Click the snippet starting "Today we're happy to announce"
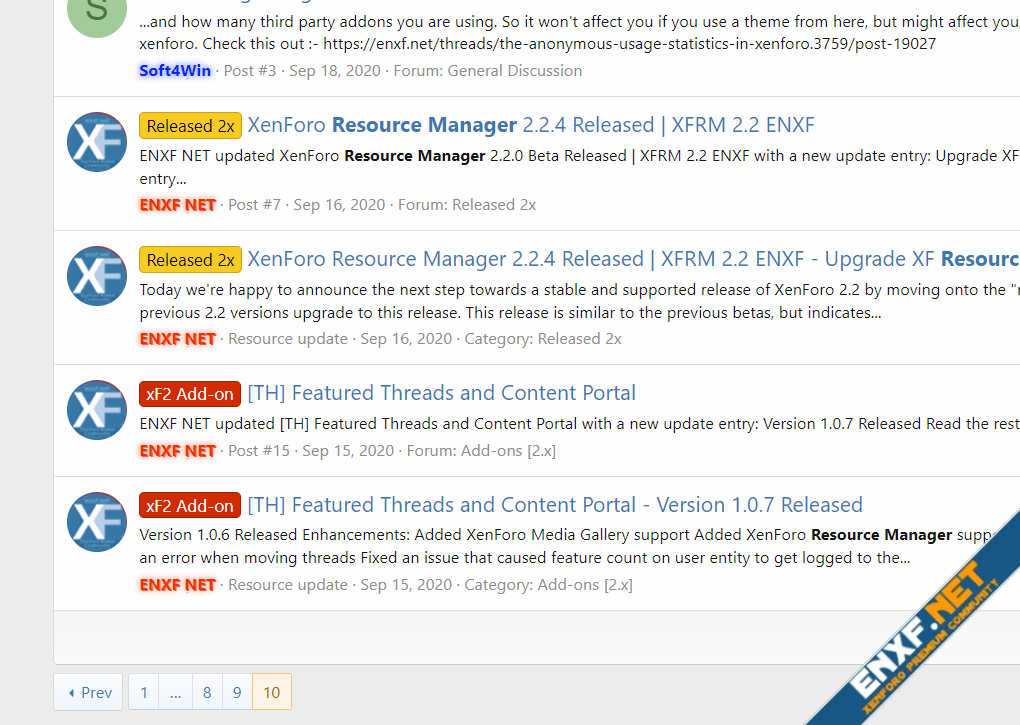 580,301
